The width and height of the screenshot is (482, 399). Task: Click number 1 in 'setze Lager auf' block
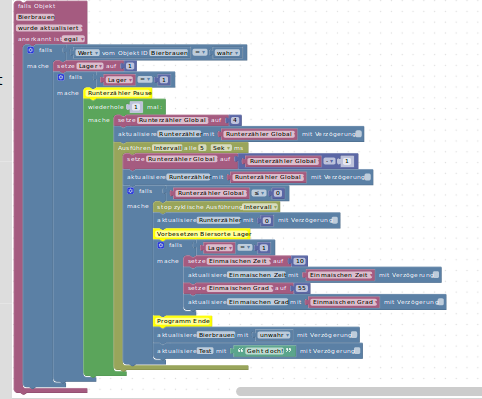(130, 66)
